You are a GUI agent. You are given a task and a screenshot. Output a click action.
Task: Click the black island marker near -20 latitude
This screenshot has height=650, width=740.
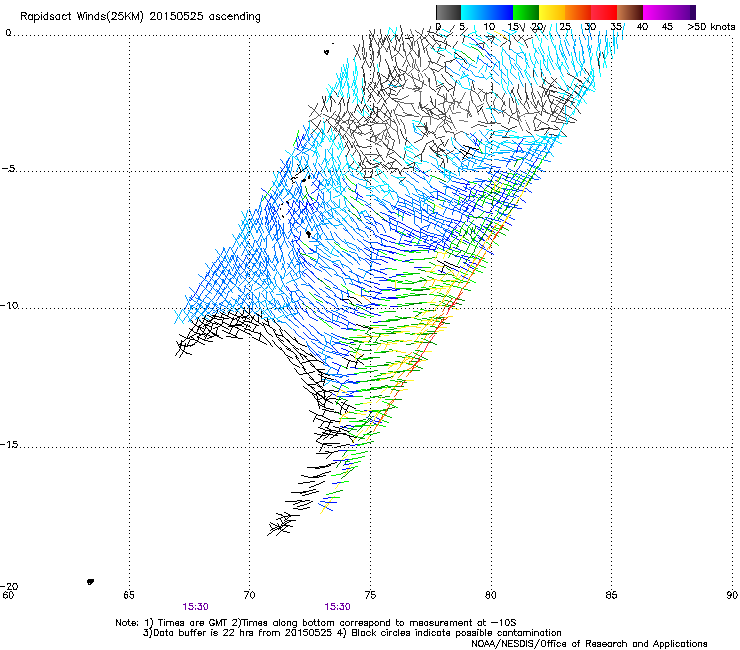[x=90, y=582]
